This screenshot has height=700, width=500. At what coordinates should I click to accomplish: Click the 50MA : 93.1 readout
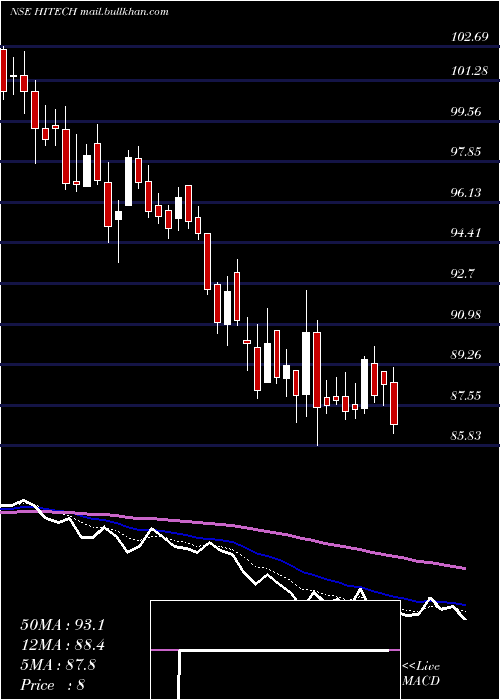[x=62, y=625]
